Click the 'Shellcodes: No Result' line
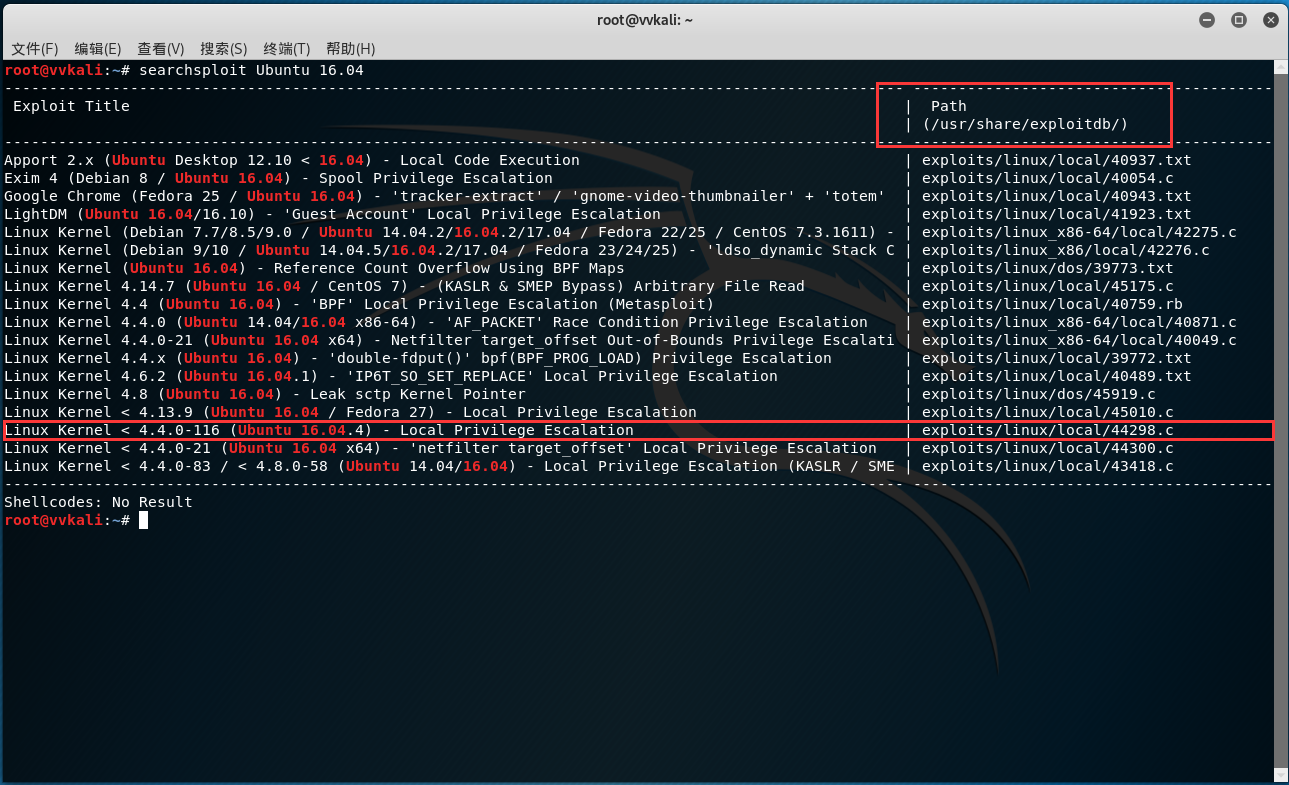Viewport: 1289px width, 785px height. tap(98, 502)
